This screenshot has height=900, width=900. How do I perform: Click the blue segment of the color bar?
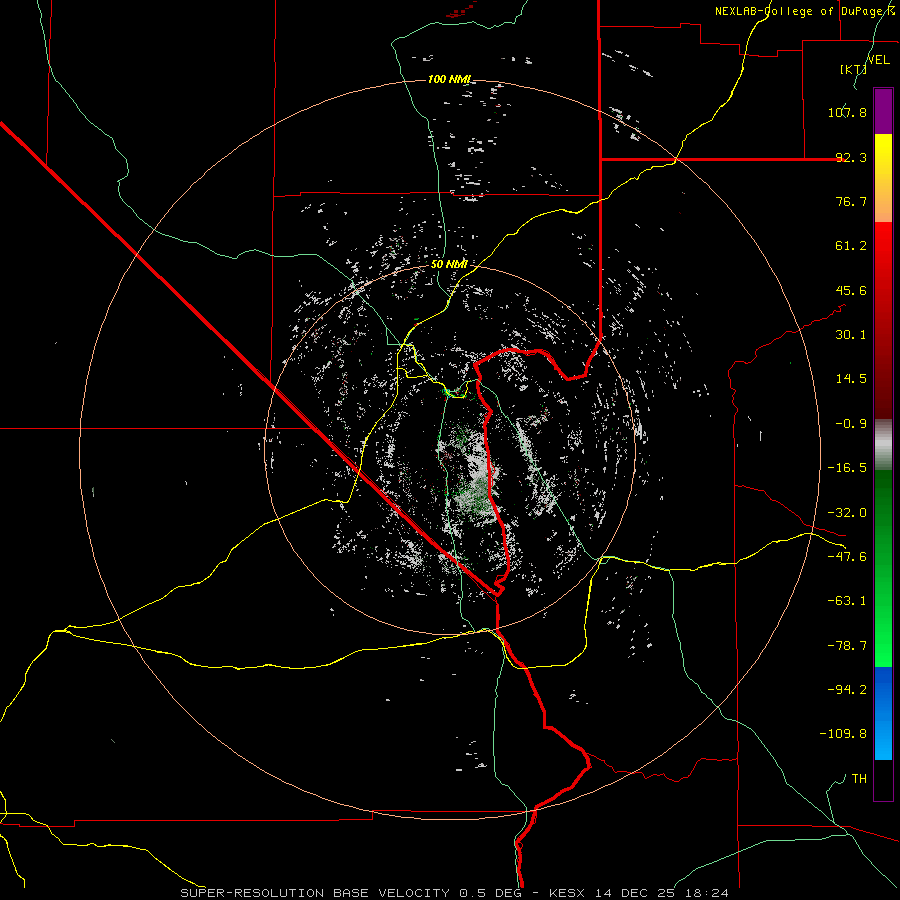coord(883,713)
